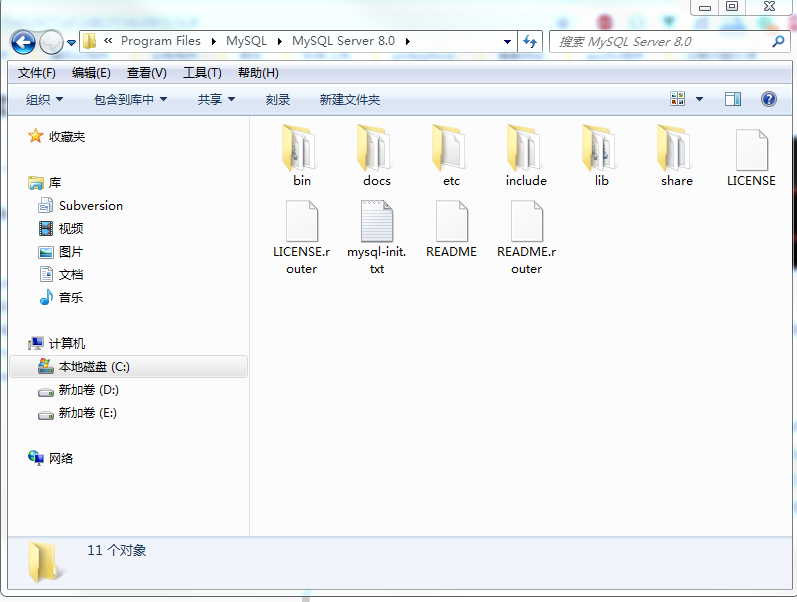The image size is (797, 602).
Task: Select 计算机 in the navigation pane
Action: (57, 344)
